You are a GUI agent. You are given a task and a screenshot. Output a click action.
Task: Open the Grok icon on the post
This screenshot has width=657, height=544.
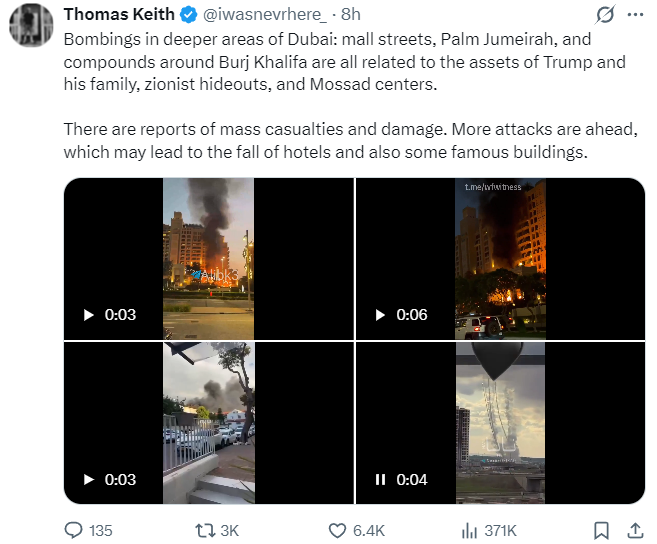click(x=604, y=16)
